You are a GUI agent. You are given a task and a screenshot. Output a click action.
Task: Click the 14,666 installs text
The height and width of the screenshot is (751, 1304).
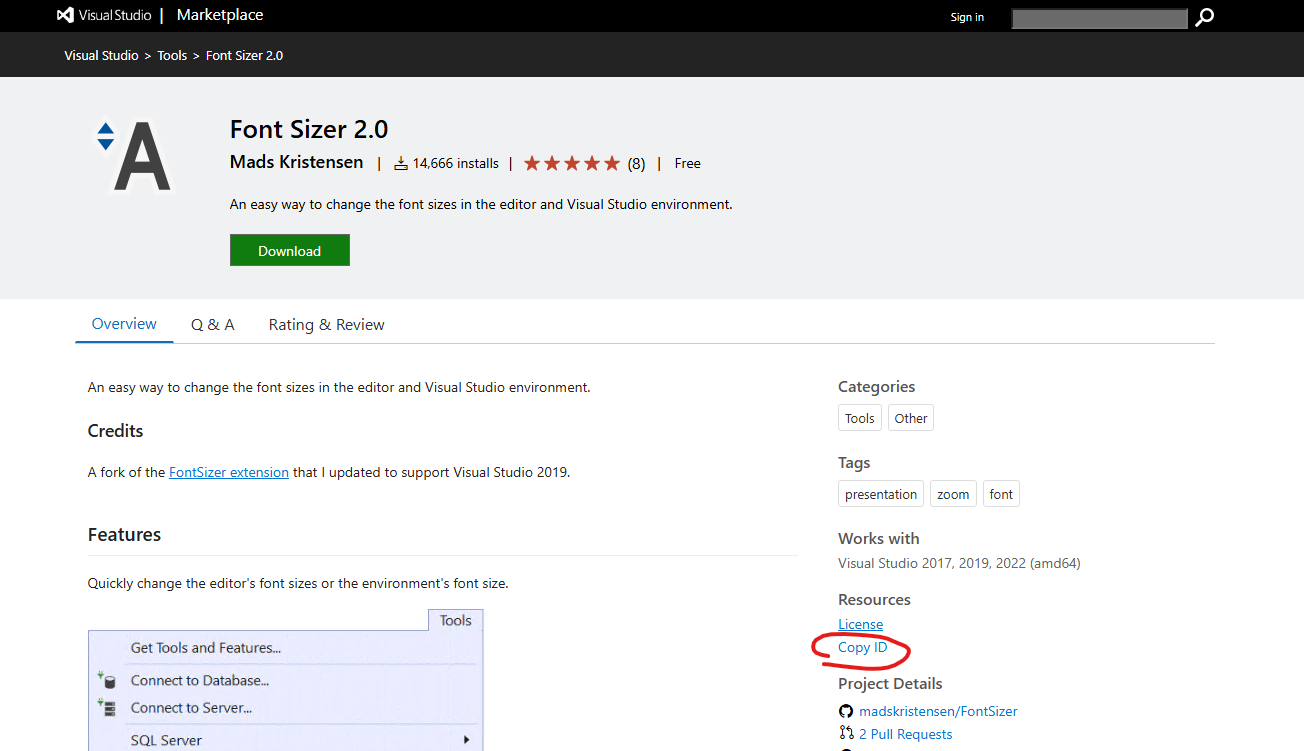coord(455,163)
